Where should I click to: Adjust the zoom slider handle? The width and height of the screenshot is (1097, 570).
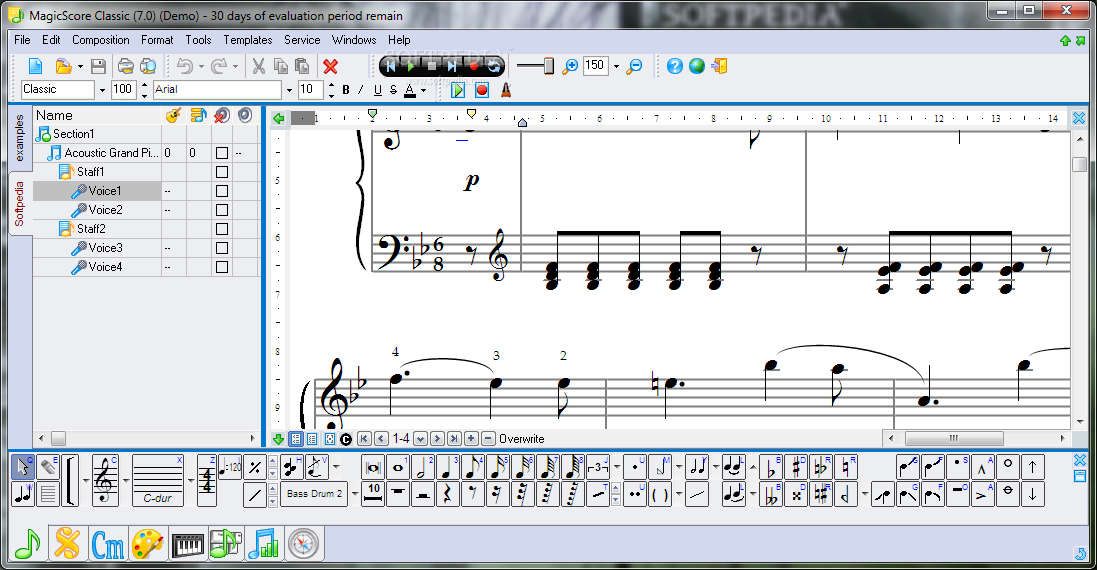(548, 66)
